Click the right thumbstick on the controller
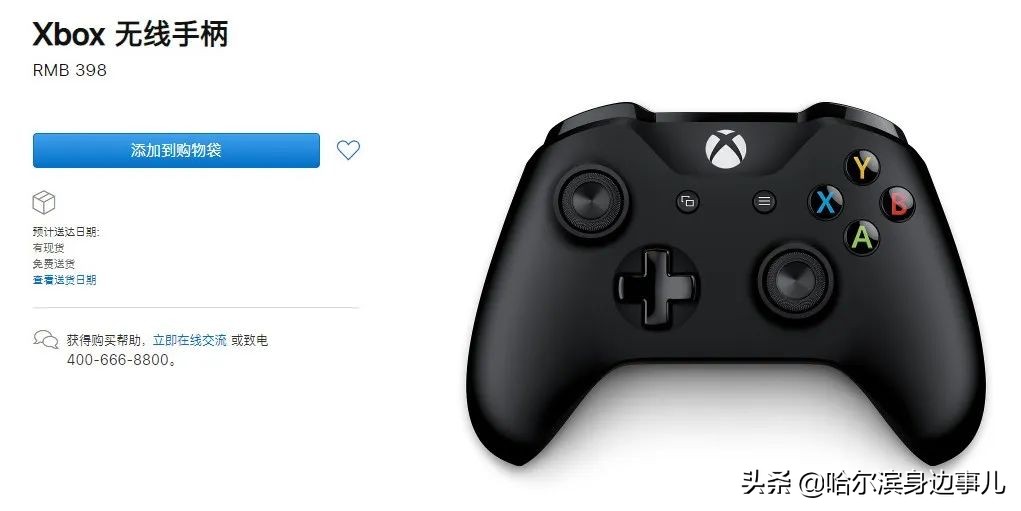This screenshot has width=1021, height=511. [795, 280]
